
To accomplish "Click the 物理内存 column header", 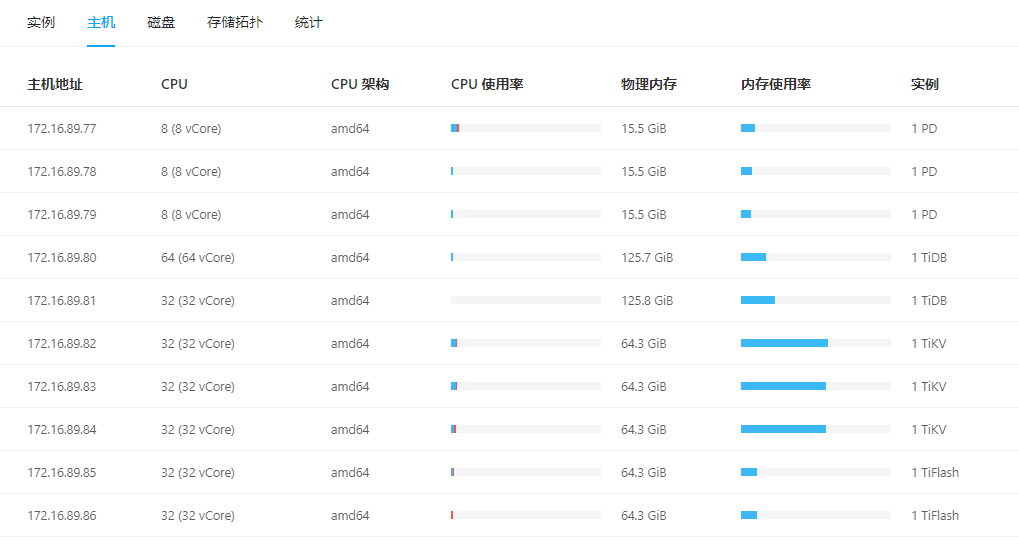I will click(x=649, y=84).
